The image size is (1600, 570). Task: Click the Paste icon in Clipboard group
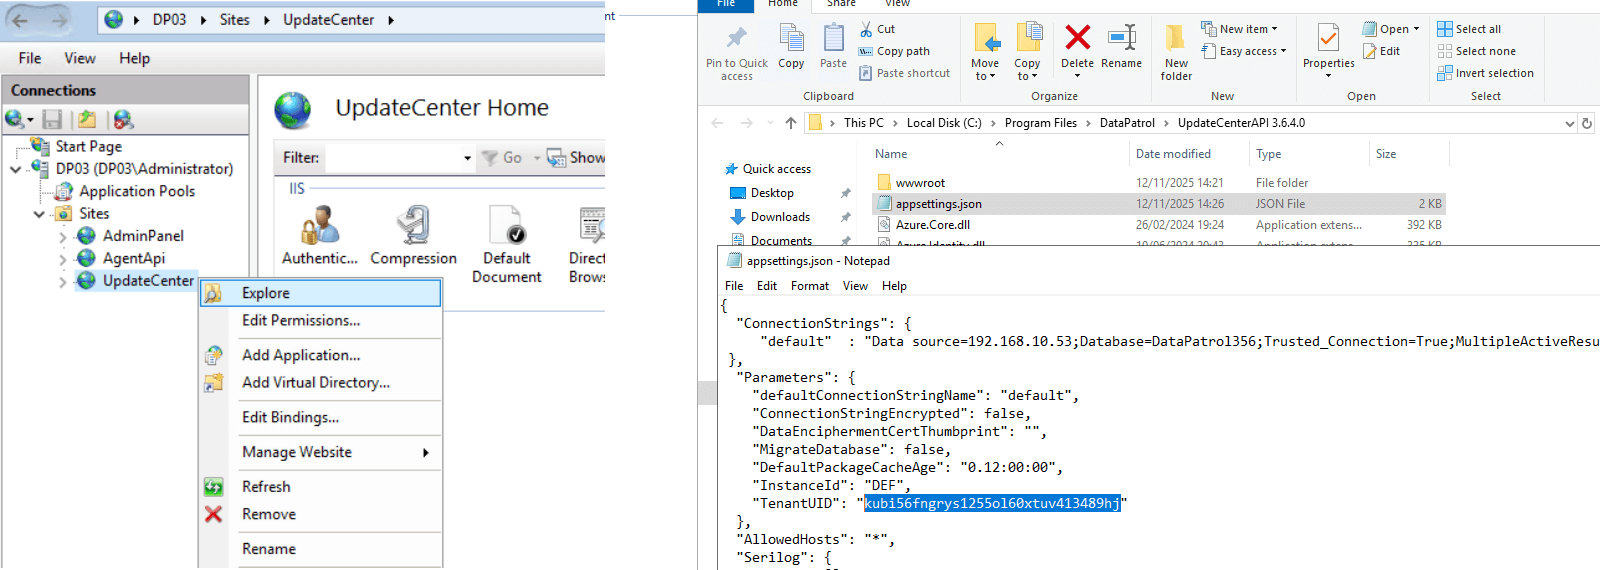coord(833,40)
